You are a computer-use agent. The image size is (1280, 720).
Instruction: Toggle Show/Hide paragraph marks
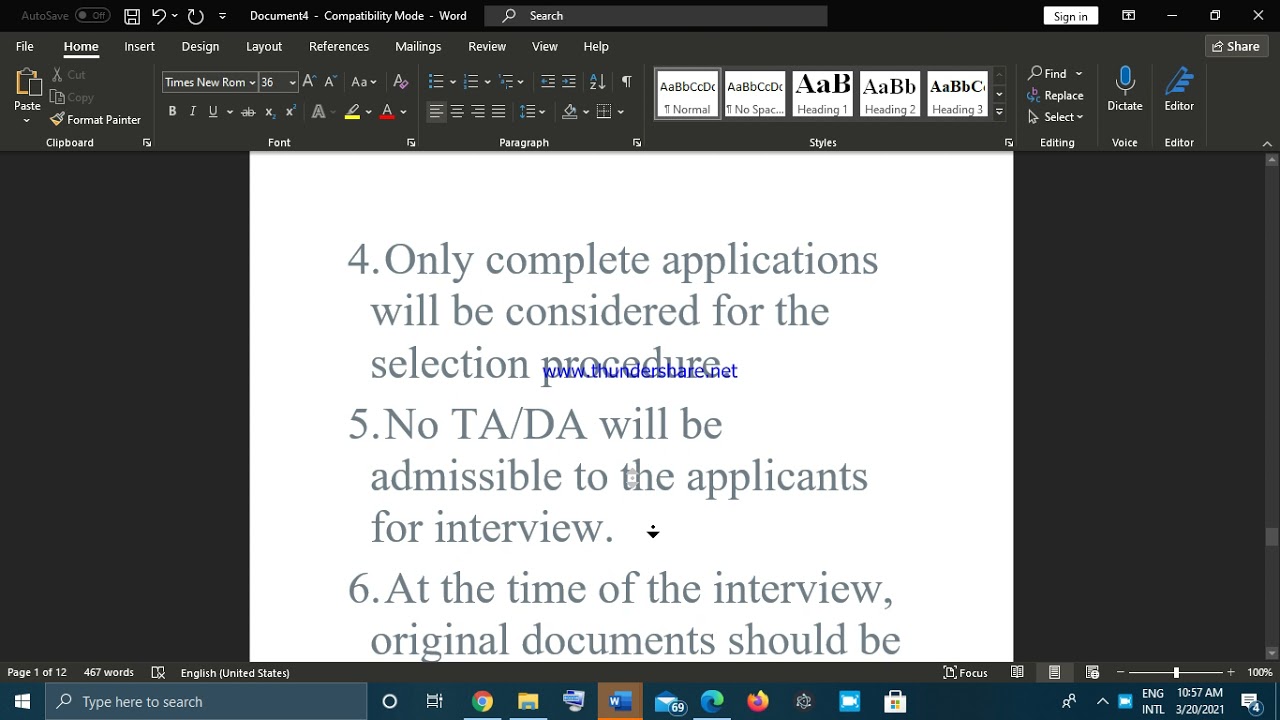(626, 82)
